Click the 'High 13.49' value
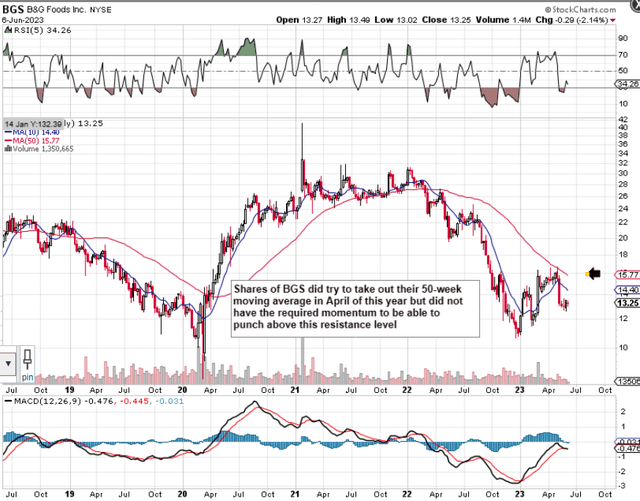 (x=348, y=20)
